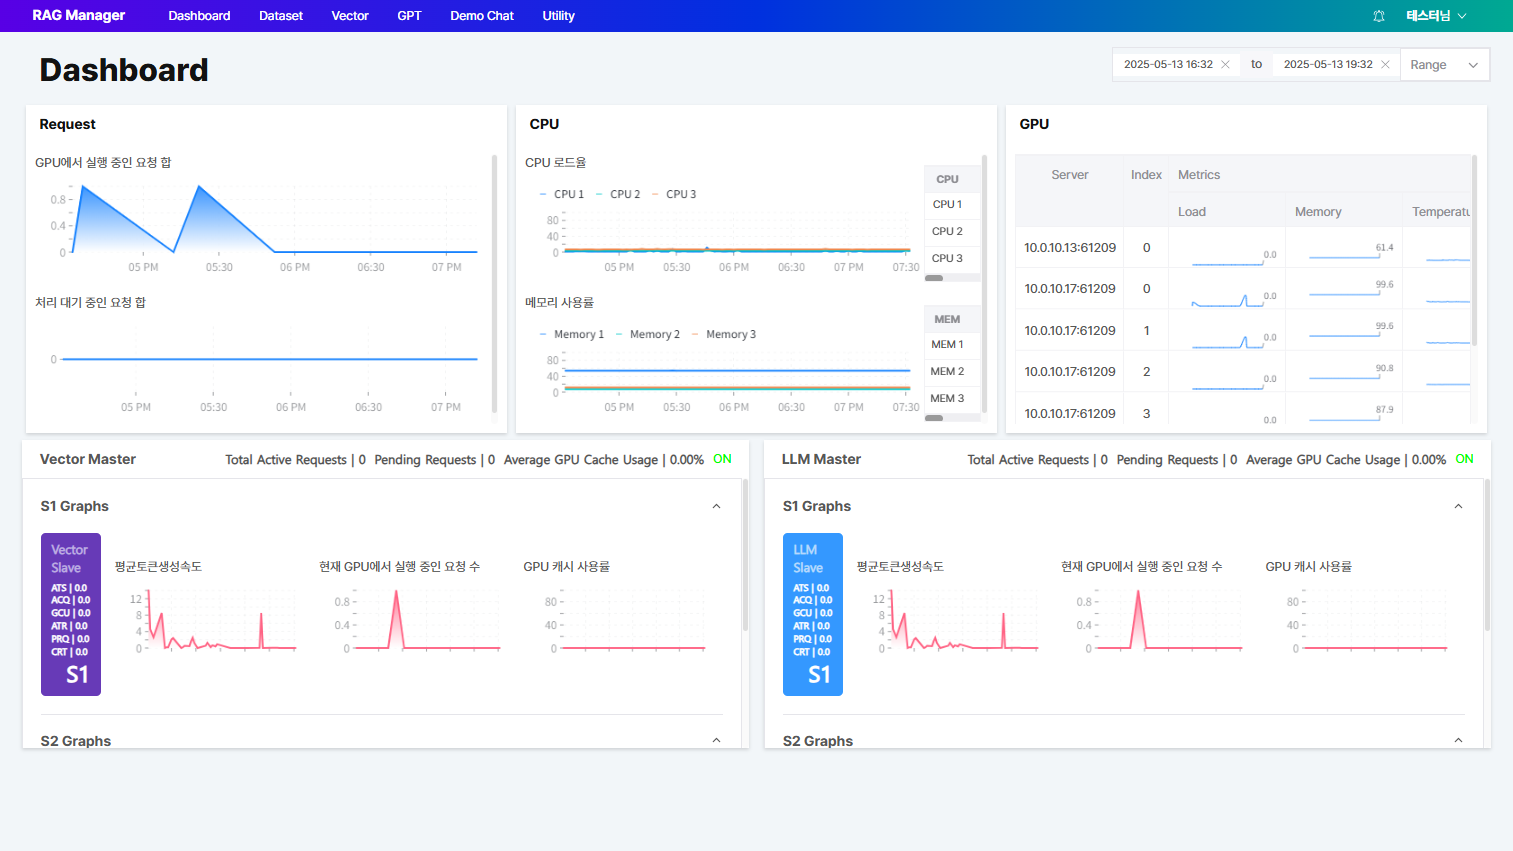Click Vector Master ON status
The width and height of the screenshot is (1513, 851).
pos(722,459)
